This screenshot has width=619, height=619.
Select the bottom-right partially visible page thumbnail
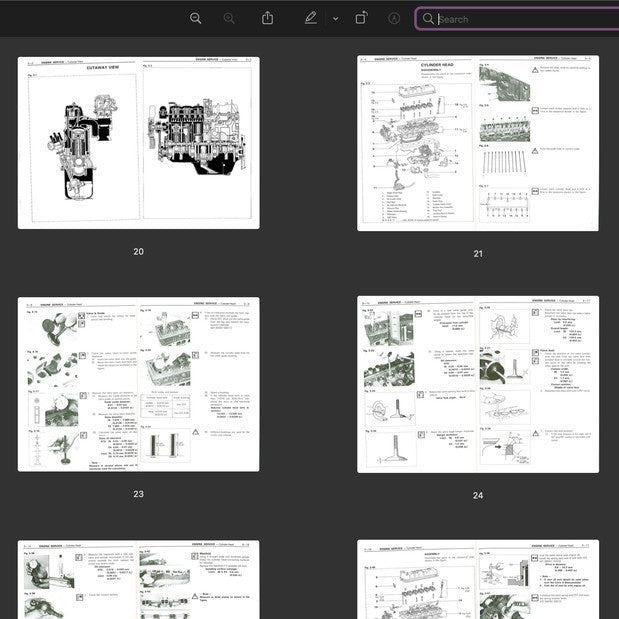[x=478, y=580]
